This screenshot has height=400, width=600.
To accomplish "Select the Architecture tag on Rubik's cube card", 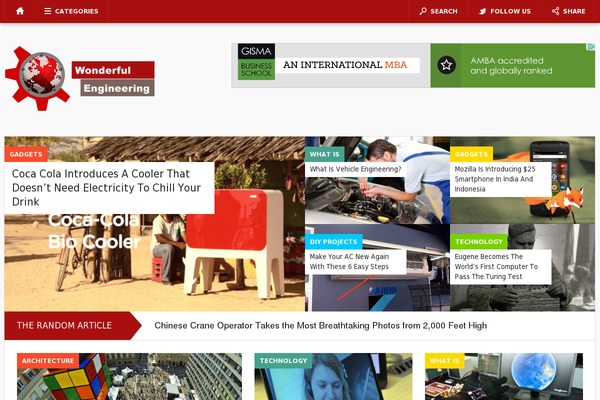I will tap(48, 361).
